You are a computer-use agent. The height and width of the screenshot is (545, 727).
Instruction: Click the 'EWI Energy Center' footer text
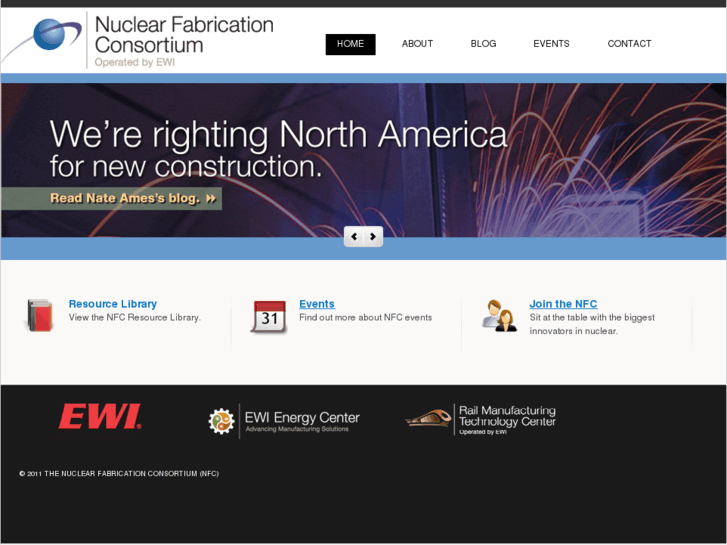click(302, 417)
